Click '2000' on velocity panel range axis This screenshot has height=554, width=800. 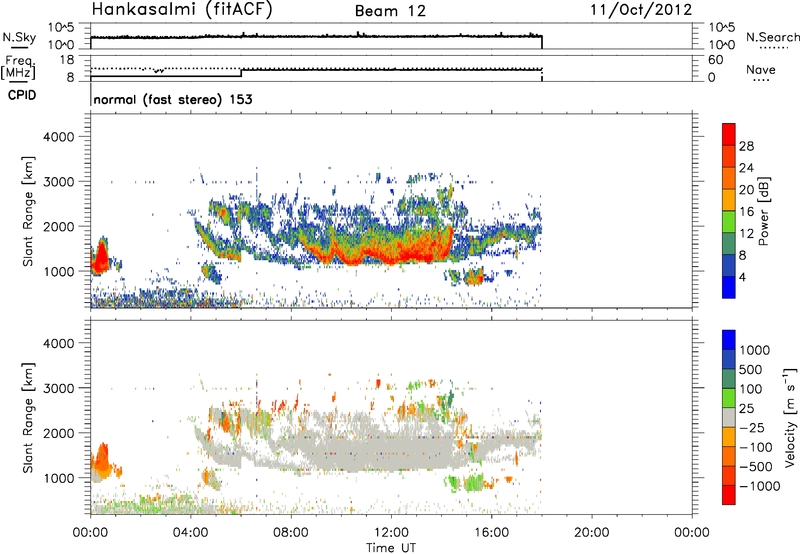58,433
